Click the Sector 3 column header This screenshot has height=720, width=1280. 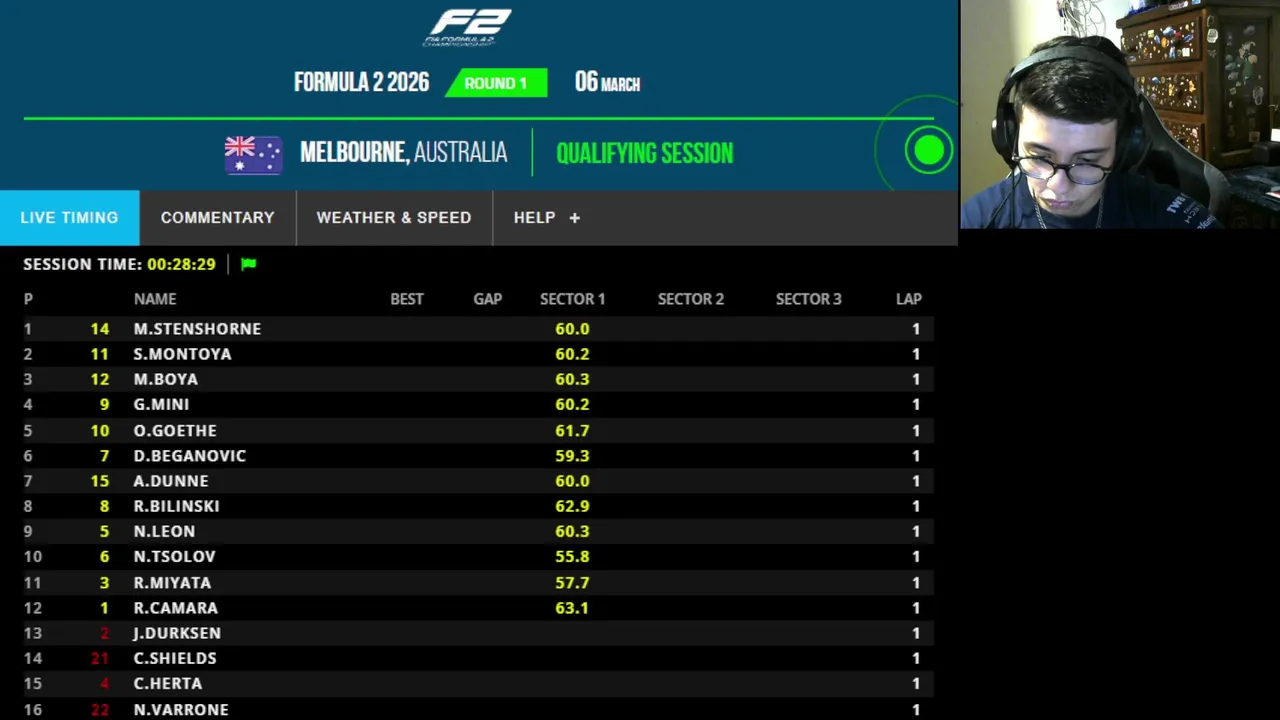pos(809,299)
